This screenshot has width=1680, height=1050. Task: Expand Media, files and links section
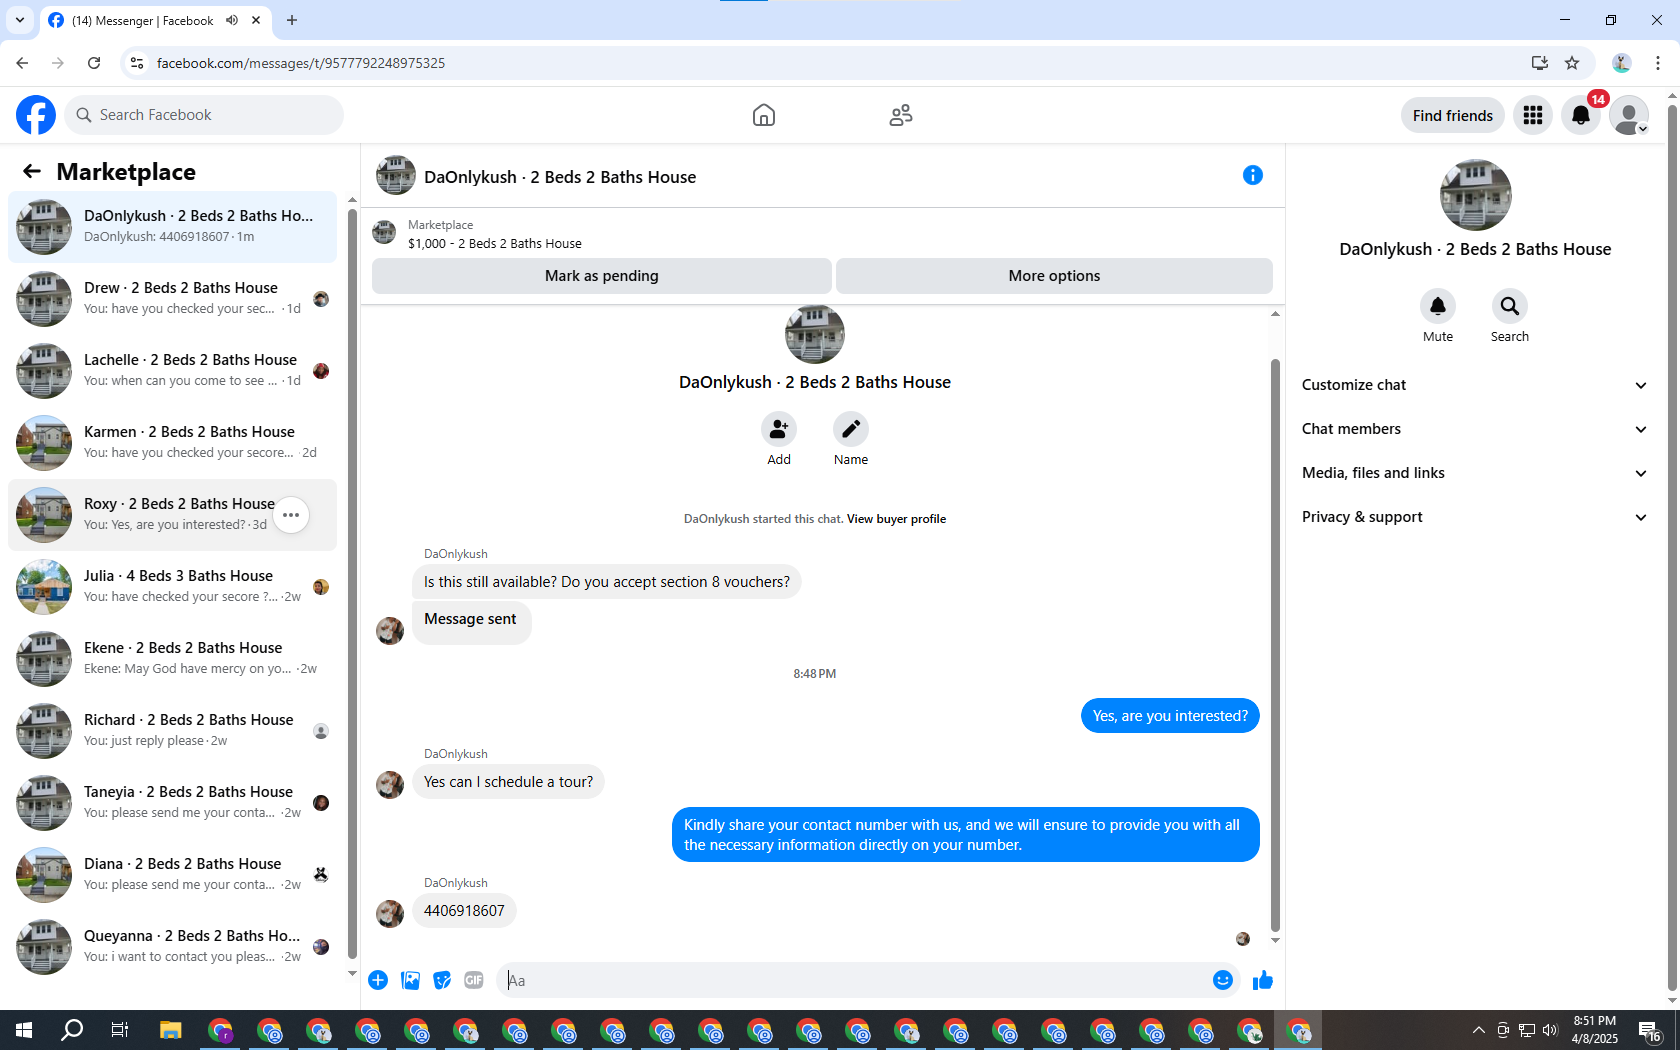tap(1475, 473)
